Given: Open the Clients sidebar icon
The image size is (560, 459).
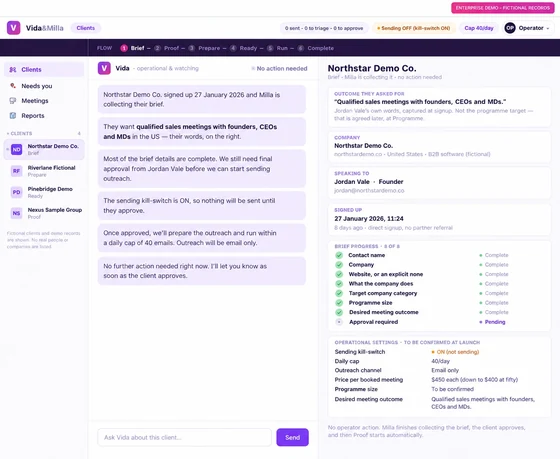Looking at the screenshot, I should coord(13,70).
